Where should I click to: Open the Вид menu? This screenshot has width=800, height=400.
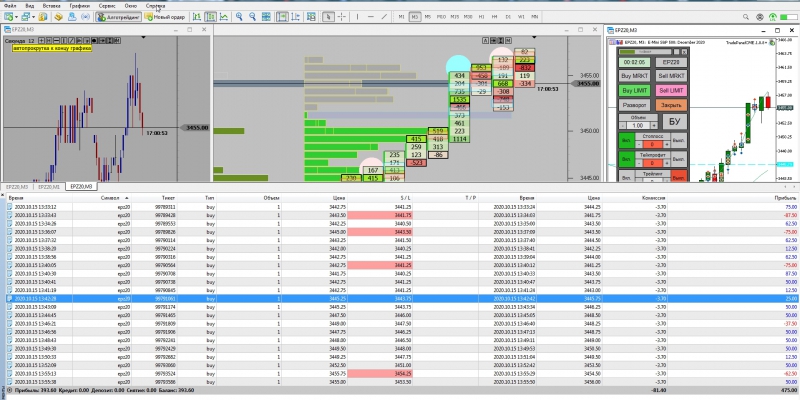point(30,6)
